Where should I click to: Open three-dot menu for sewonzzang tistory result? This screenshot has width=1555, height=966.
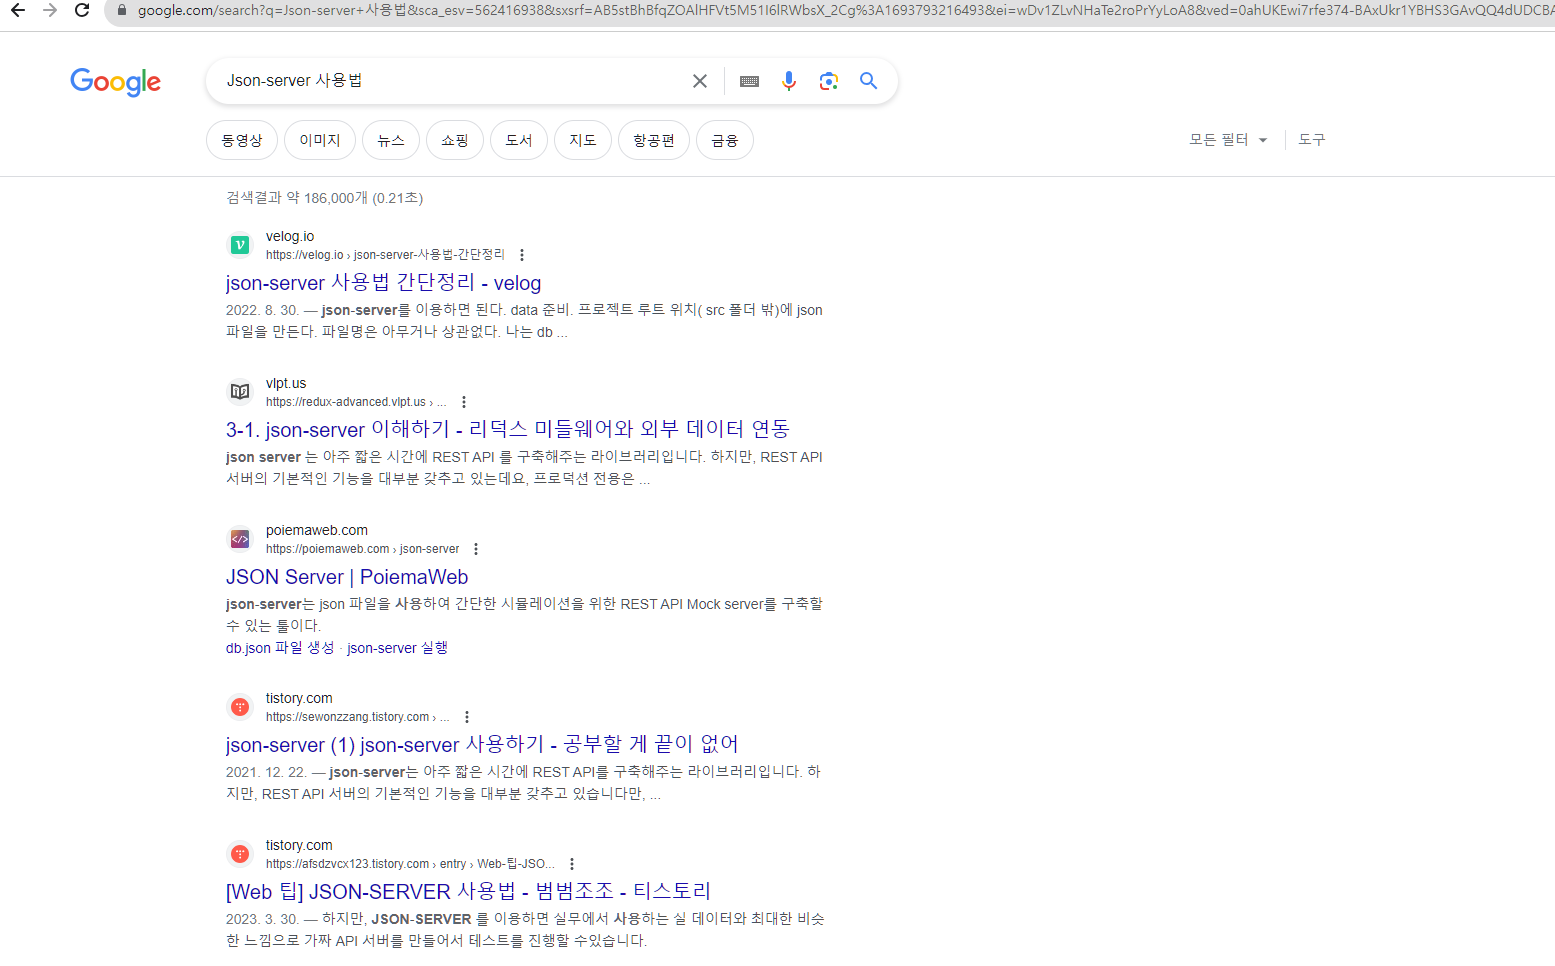[x=467, y=717]
